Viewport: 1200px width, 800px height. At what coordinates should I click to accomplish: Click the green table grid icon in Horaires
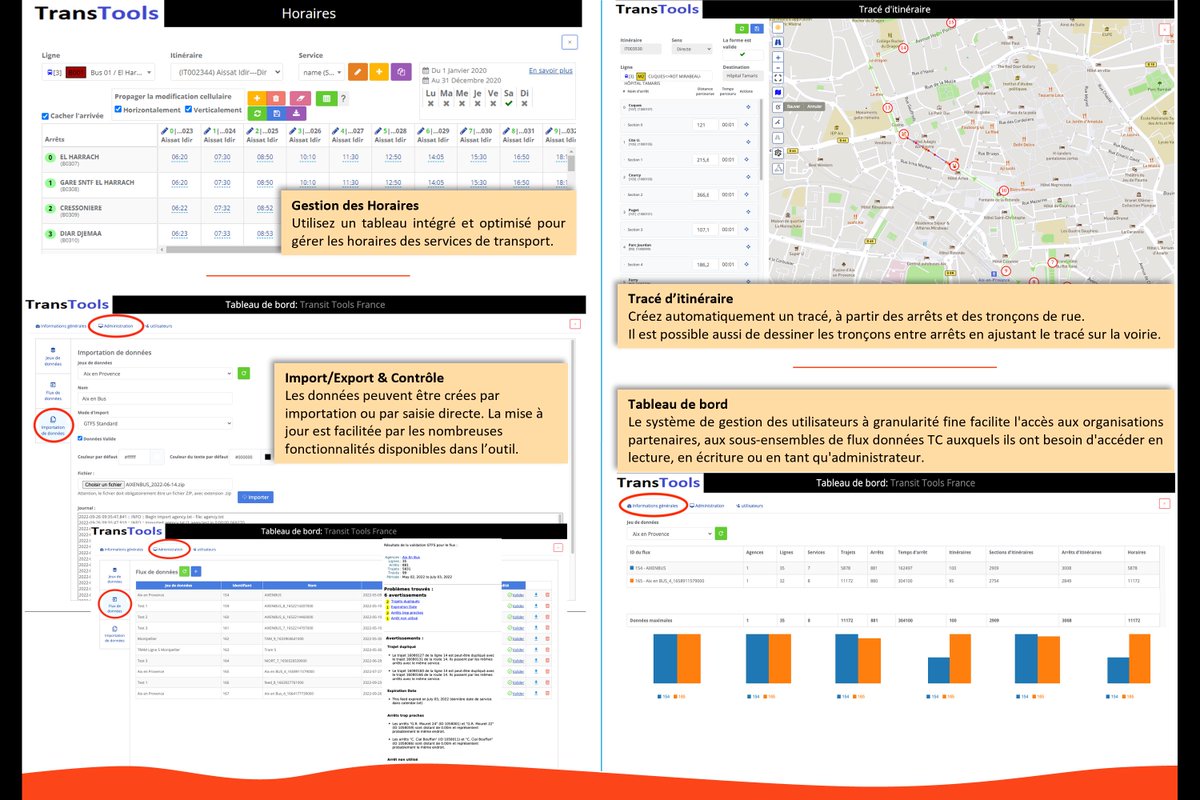click(x=326, y=98)
